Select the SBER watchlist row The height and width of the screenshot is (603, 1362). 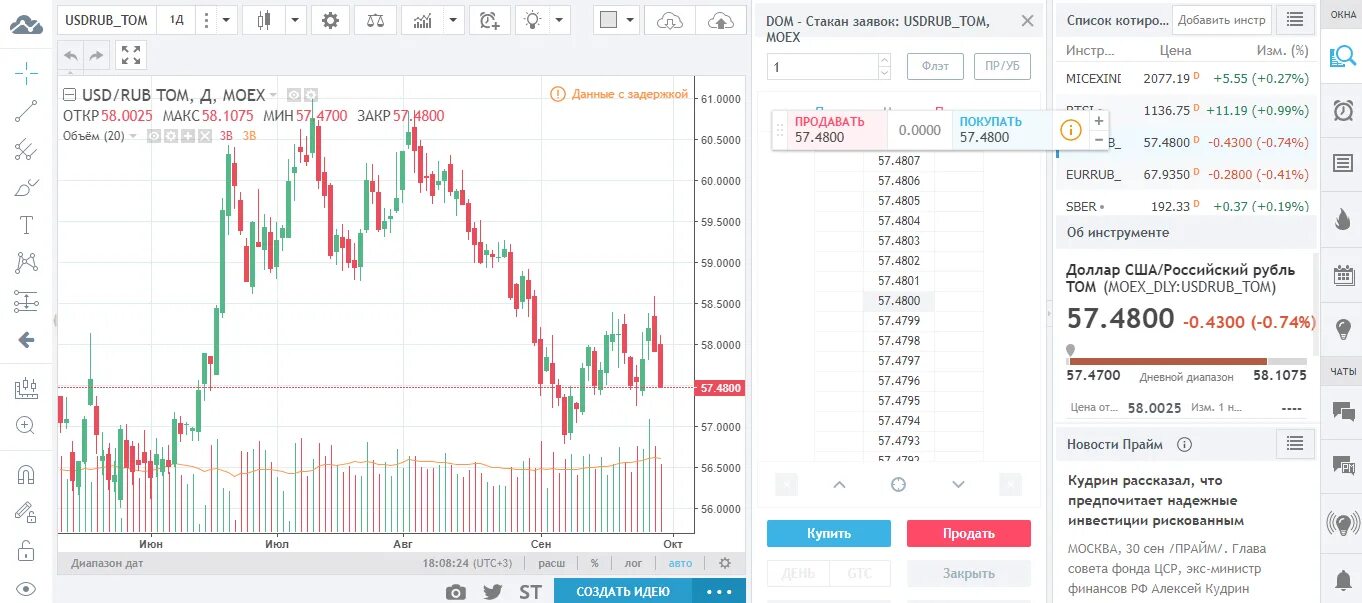(1186, 207)
